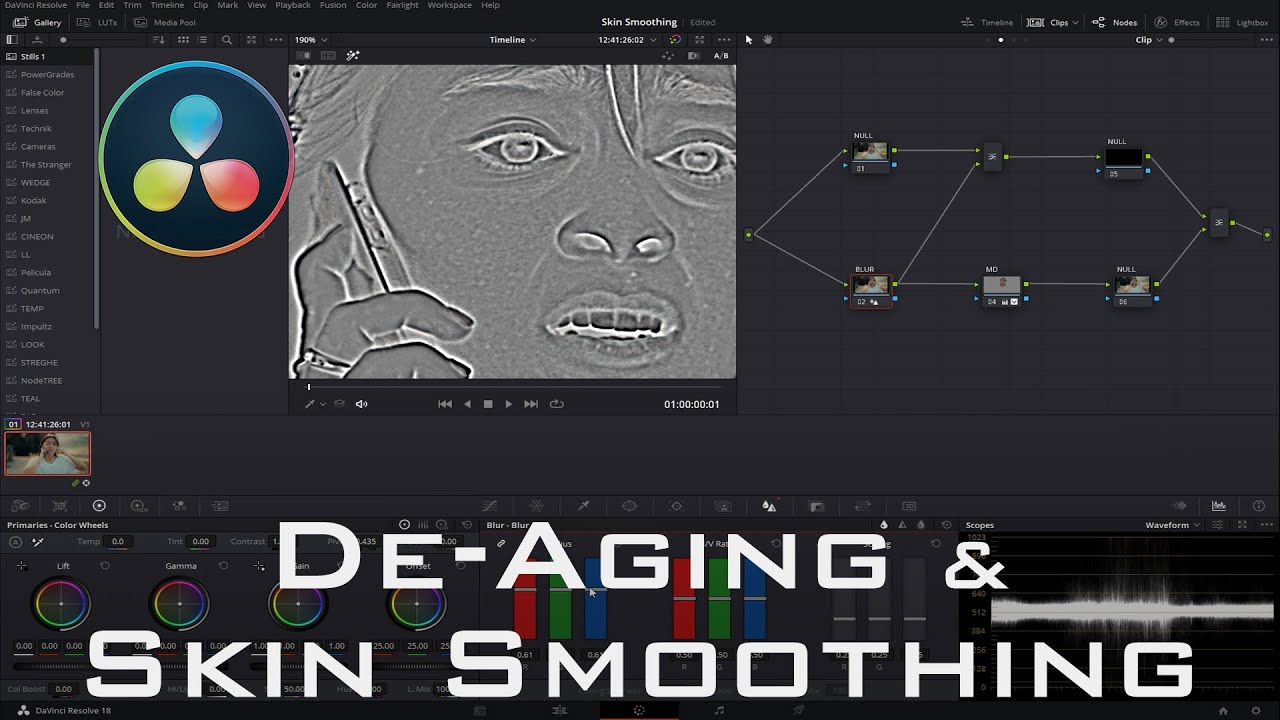Toggle loop playback in viewer

pos(557,404)
